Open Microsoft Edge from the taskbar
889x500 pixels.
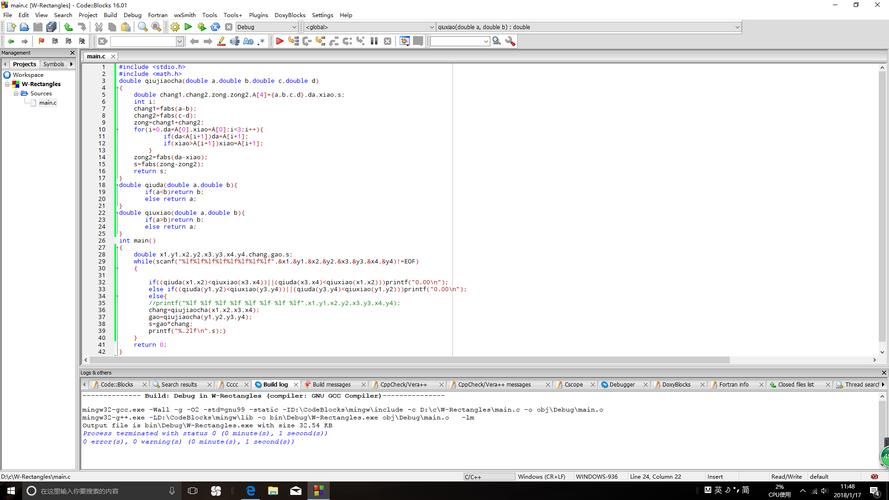250,490
